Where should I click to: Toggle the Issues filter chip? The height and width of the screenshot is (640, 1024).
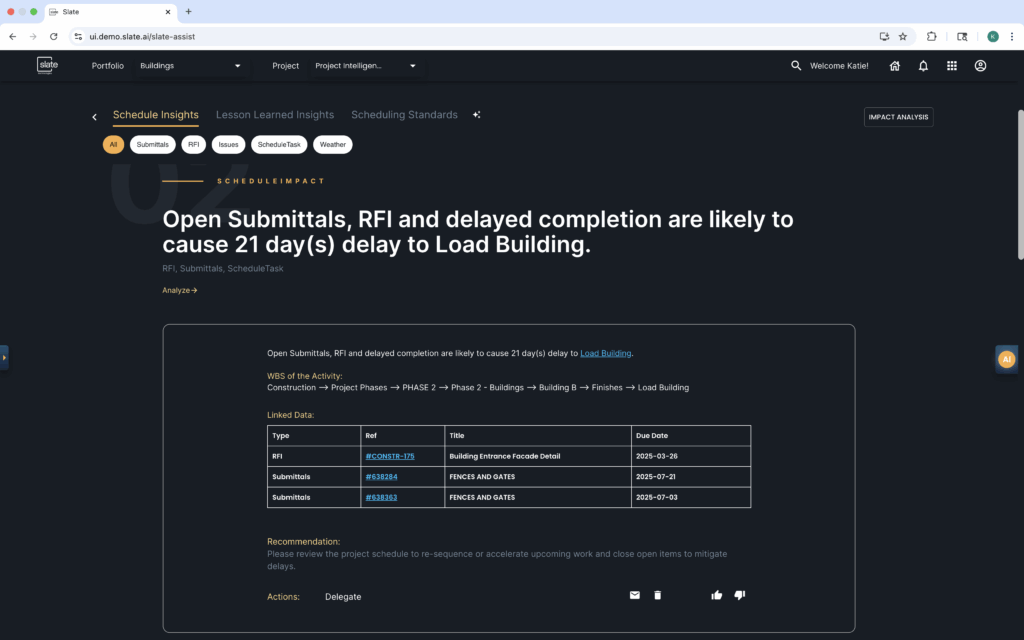[228, 144]
